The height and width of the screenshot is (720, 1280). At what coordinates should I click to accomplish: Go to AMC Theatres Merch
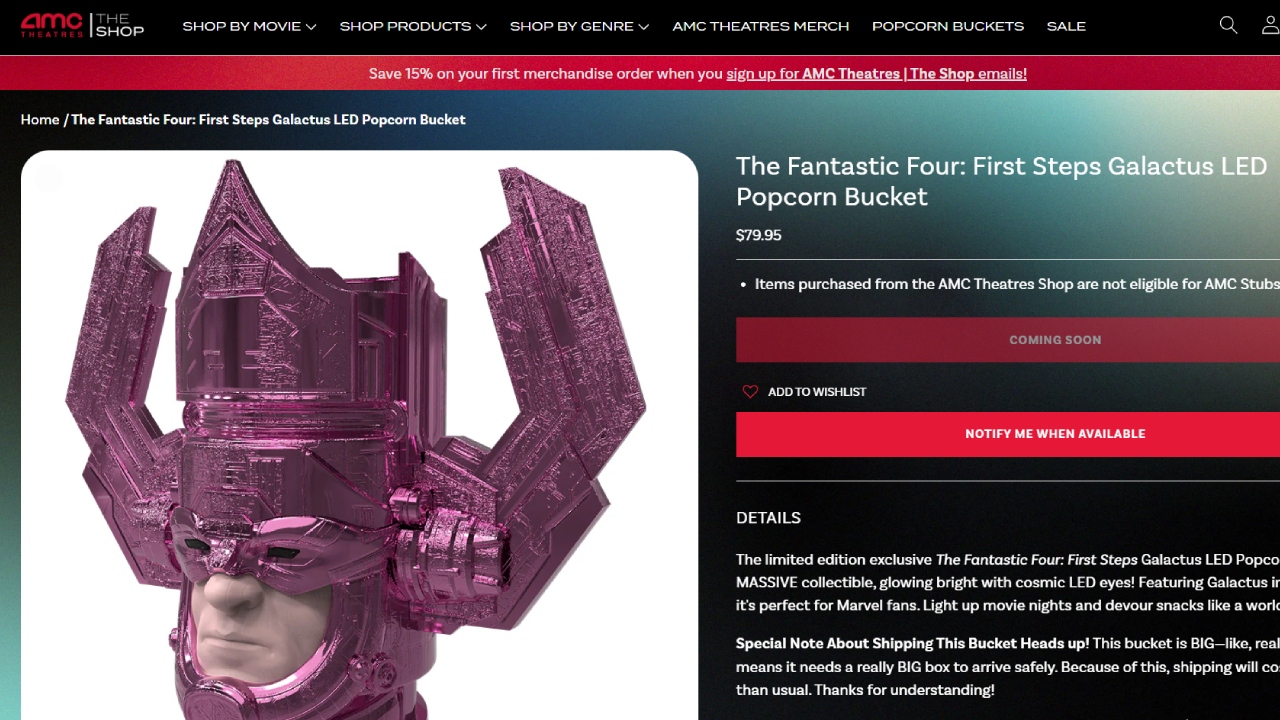[x=761, y=27]
